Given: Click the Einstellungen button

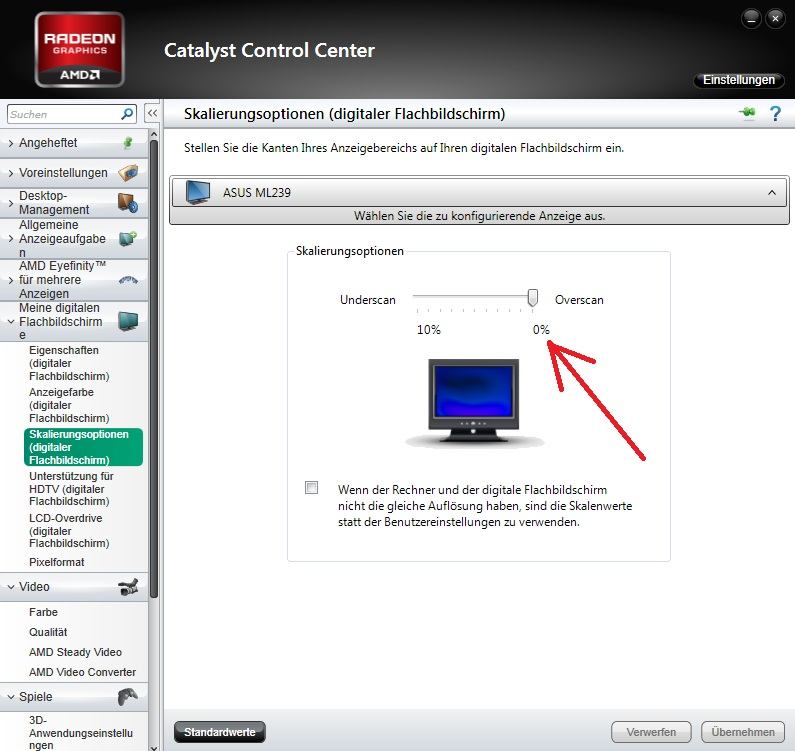Looking at the screenshot, I should point(739,80).
